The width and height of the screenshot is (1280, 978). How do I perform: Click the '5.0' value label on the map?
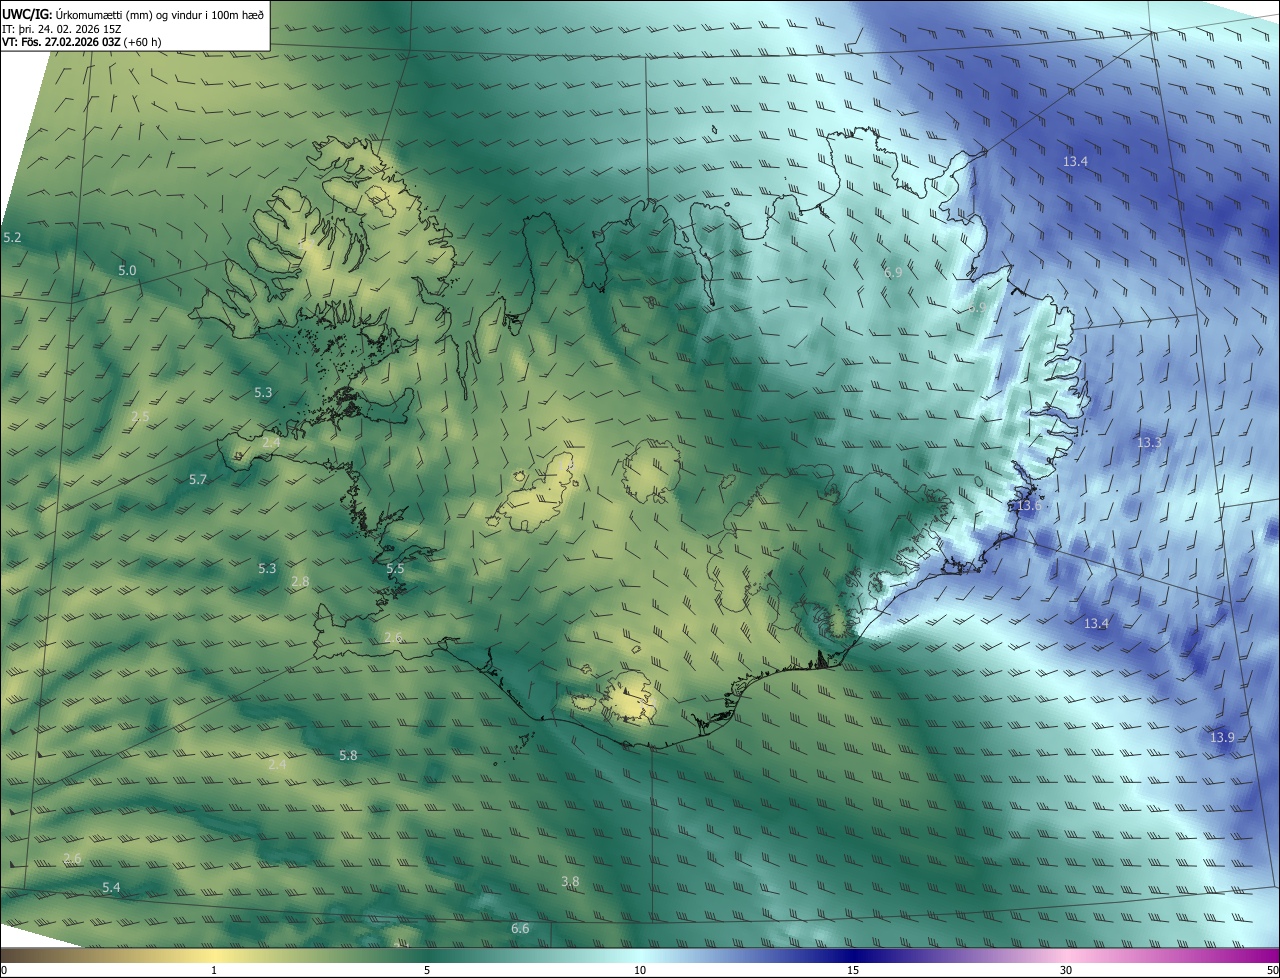(127, 271)
